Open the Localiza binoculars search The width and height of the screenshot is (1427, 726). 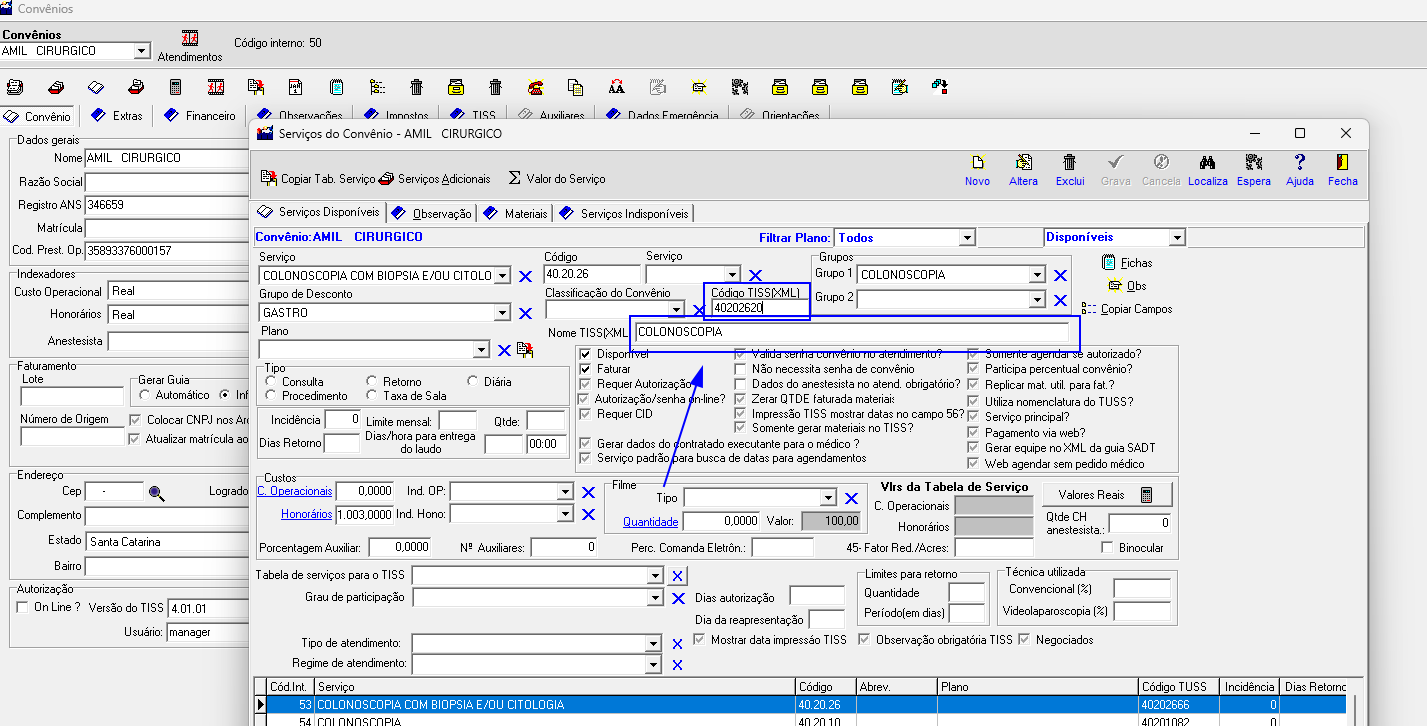click(x=1207, y=163)
